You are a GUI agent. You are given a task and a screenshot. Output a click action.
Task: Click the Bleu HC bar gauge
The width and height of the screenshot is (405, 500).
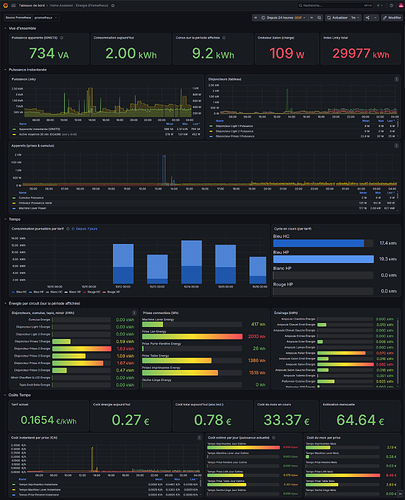point(323,243)
